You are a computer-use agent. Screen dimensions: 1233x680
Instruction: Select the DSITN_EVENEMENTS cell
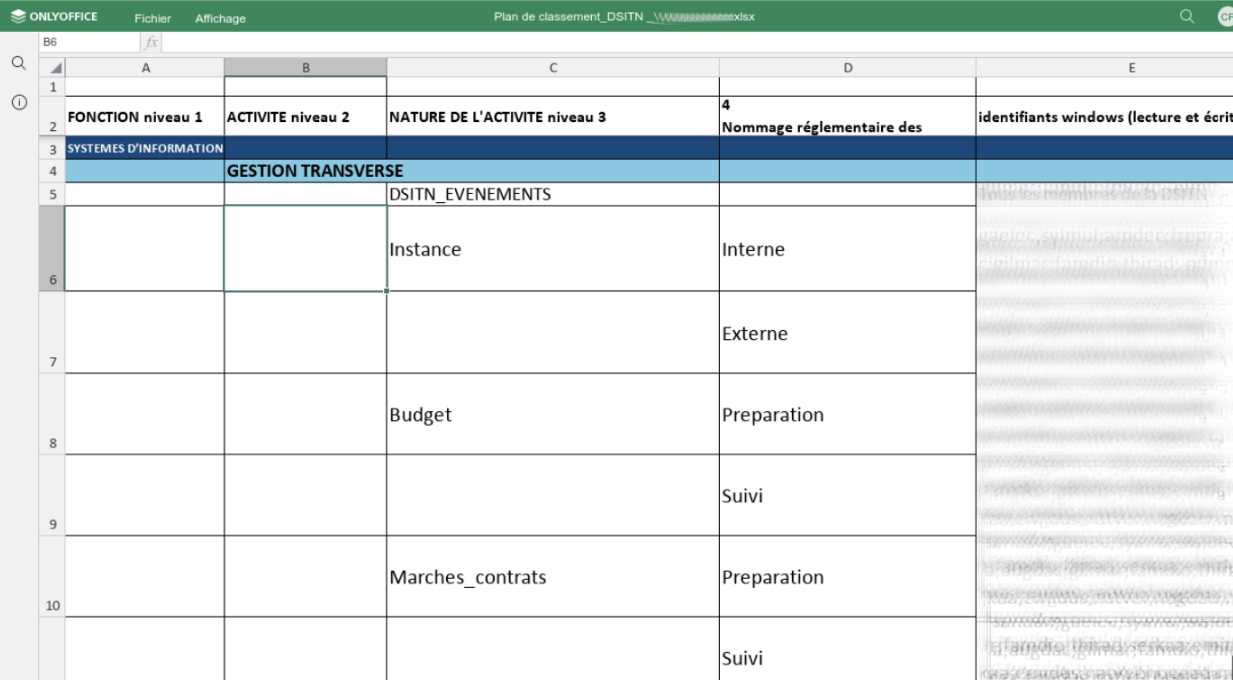tap(551, 194)
